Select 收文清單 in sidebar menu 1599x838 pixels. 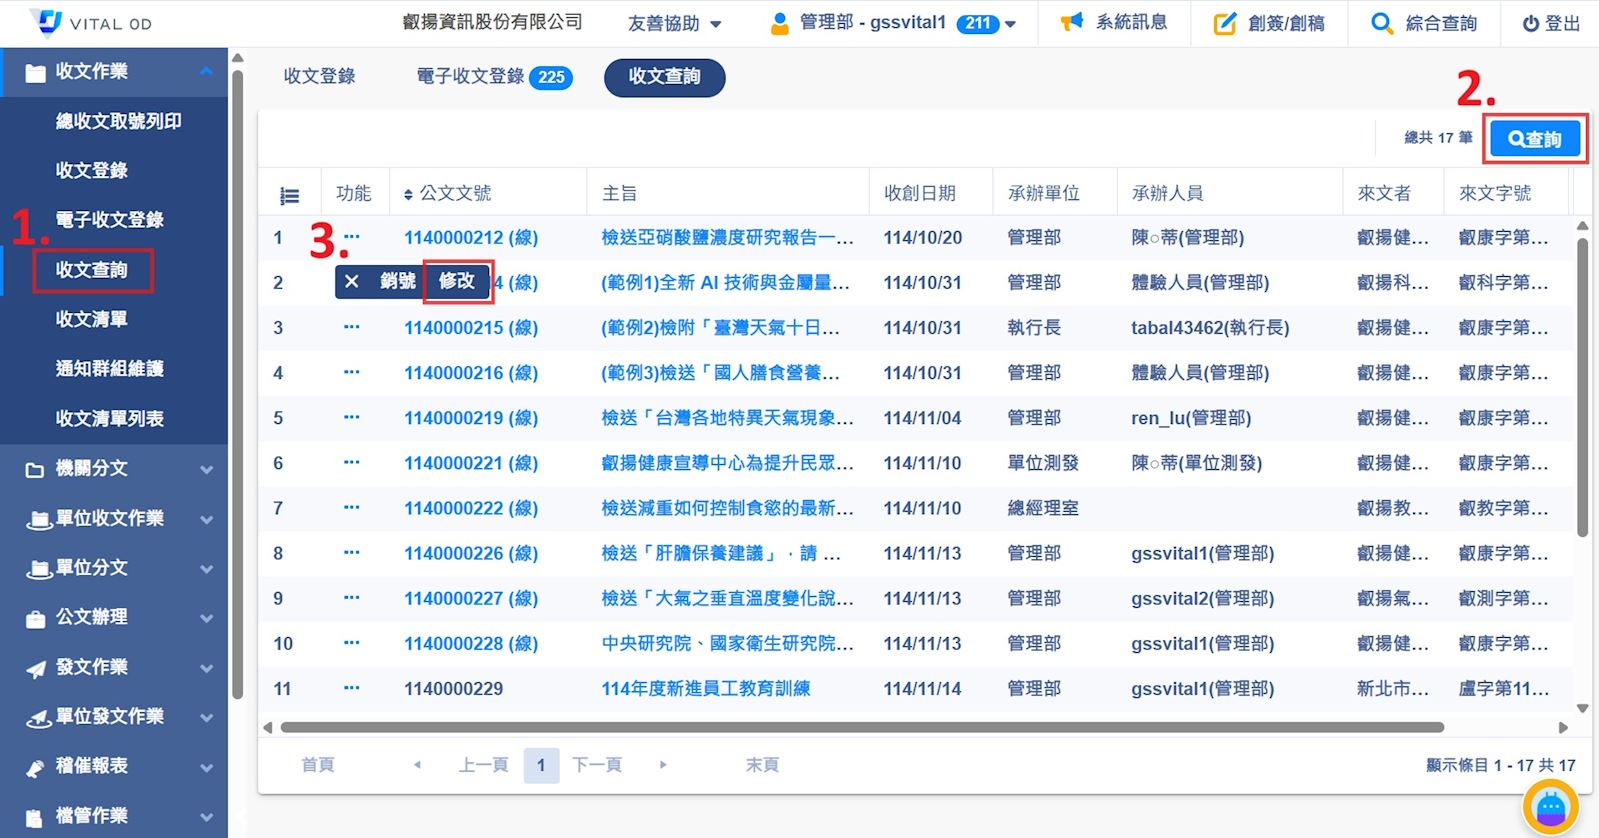click(92, 320)
